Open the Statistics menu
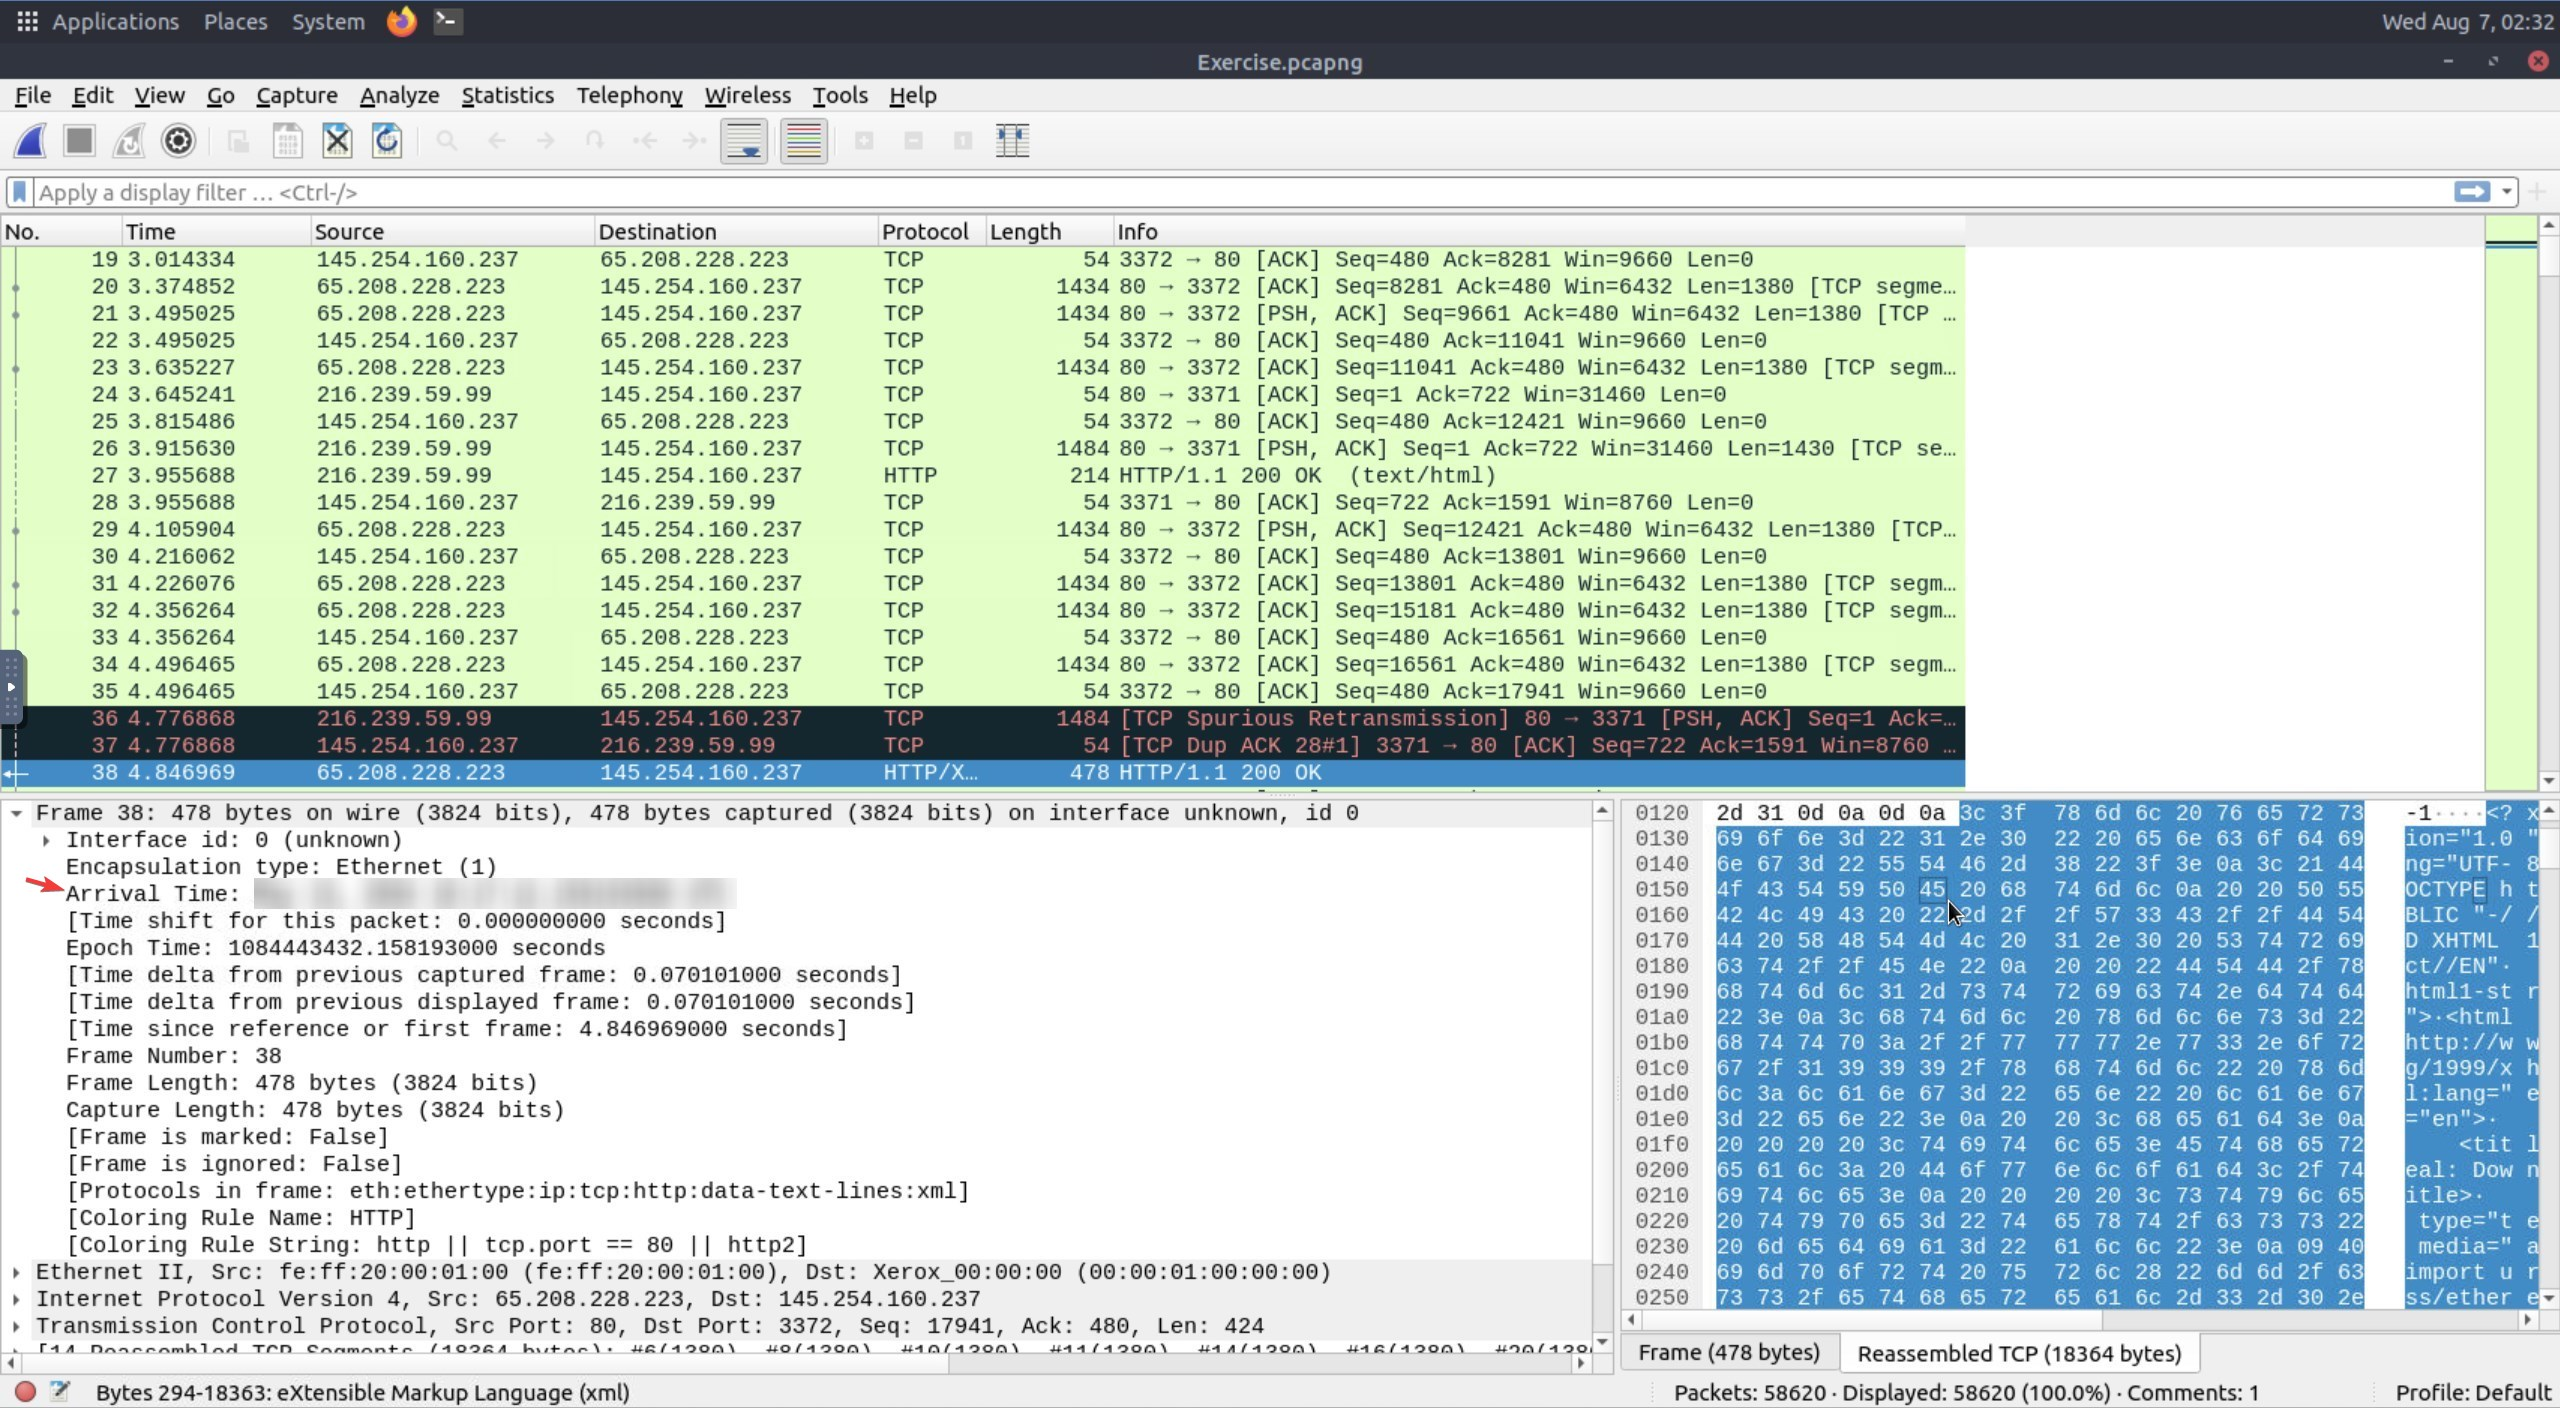 coord(507,95)
